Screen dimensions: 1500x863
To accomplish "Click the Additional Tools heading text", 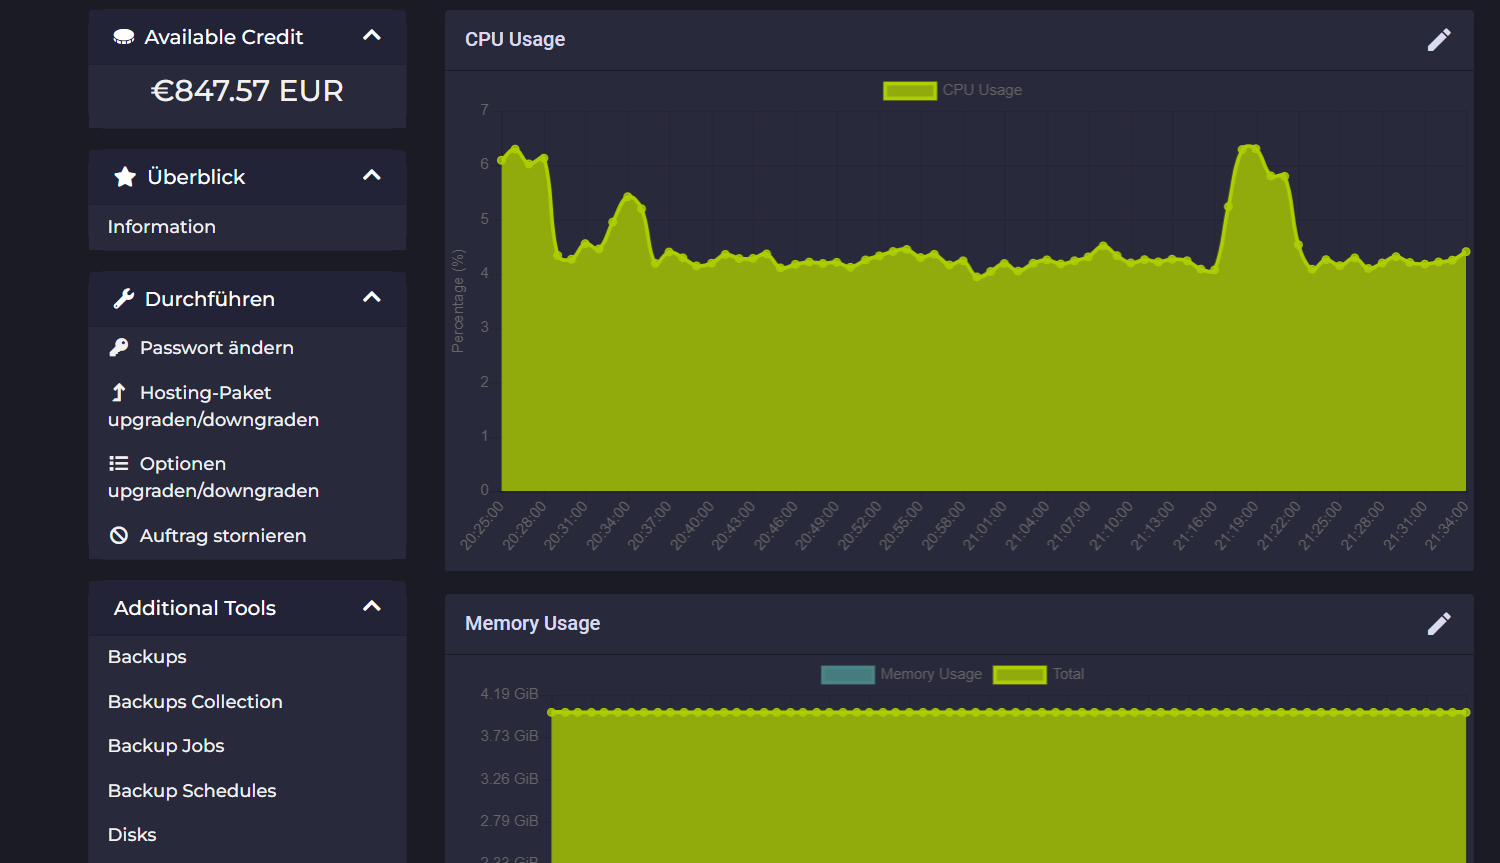I will coord(195,608).
